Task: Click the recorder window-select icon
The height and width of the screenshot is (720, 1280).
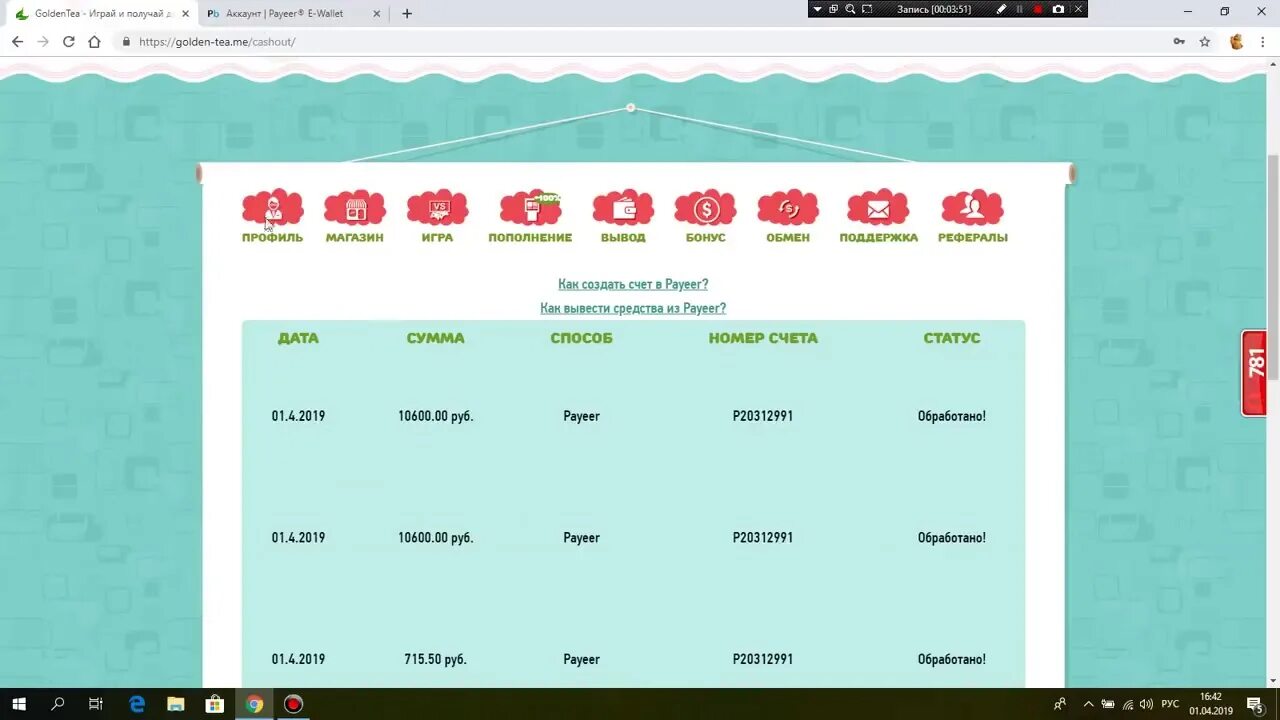Action: (833, 9)
